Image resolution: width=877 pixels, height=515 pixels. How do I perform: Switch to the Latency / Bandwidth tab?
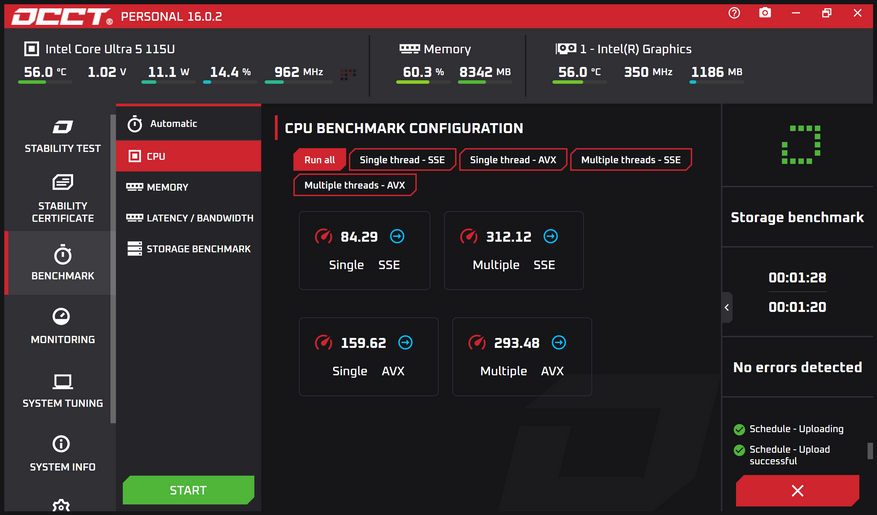click(x=199, y=218)
